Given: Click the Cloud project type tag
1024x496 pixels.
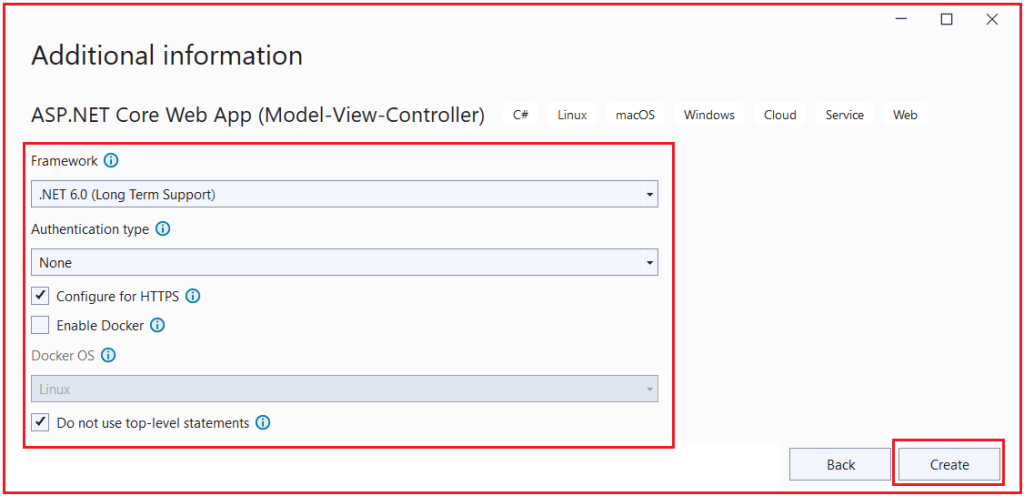Looking at the screenshot, I should point(780,115).
